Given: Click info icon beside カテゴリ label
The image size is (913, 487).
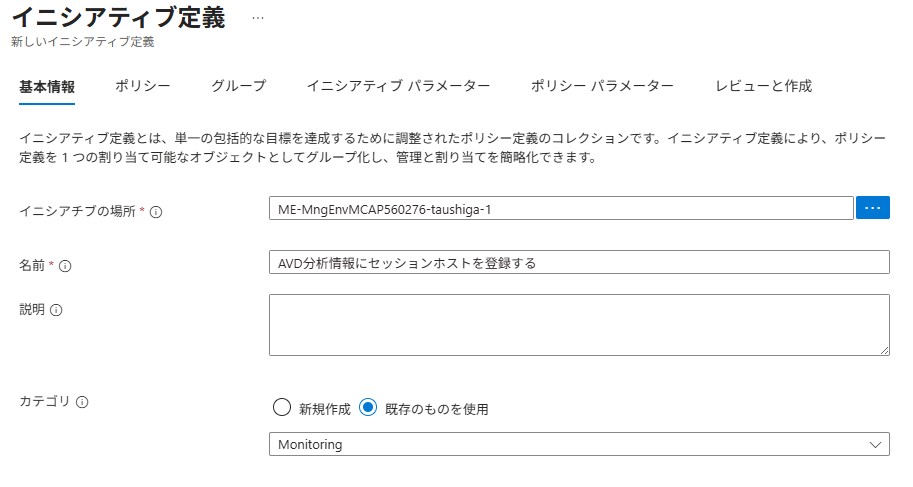Looking at the screenshot, I should [82, 402].
